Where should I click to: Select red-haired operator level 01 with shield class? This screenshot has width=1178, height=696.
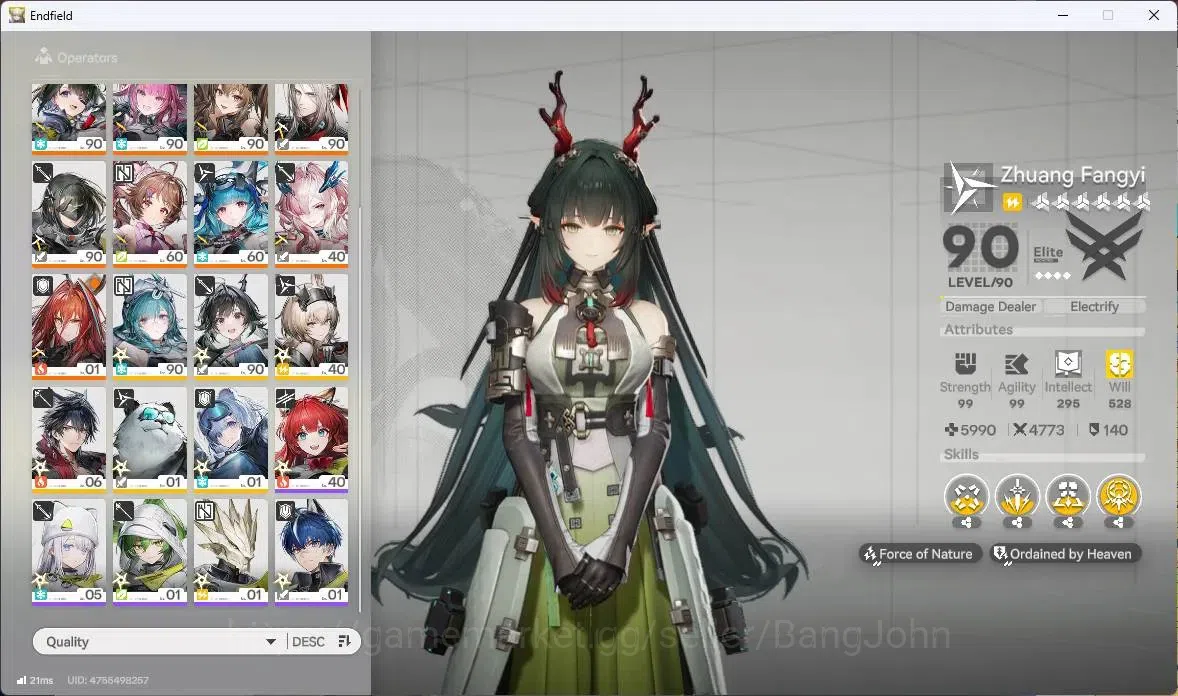click(68, 326)
